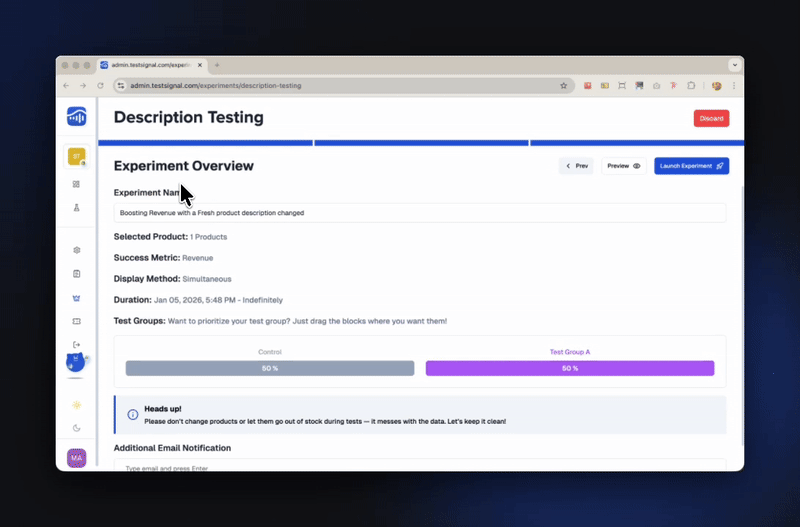Open the settings gear icon in sidebar
Viewport: 800px width, 527px height.
pos(77,250)
